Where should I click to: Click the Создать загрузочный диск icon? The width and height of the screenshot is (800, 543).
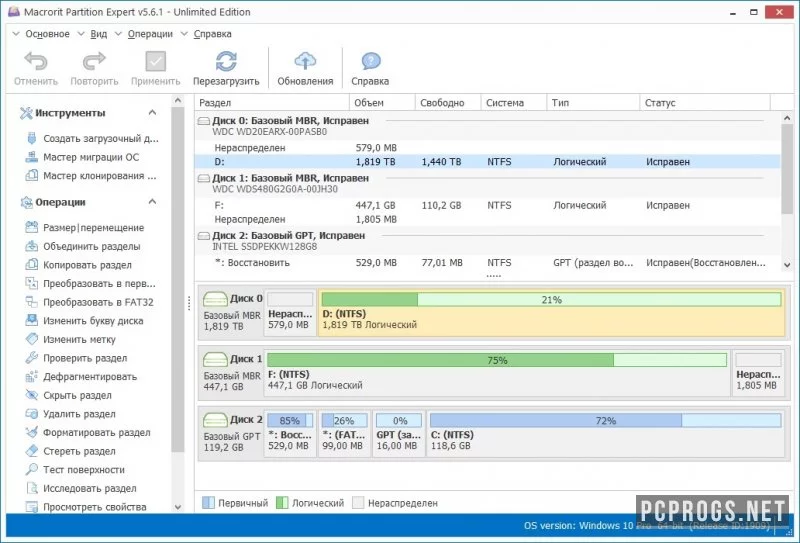pos(32,138)
